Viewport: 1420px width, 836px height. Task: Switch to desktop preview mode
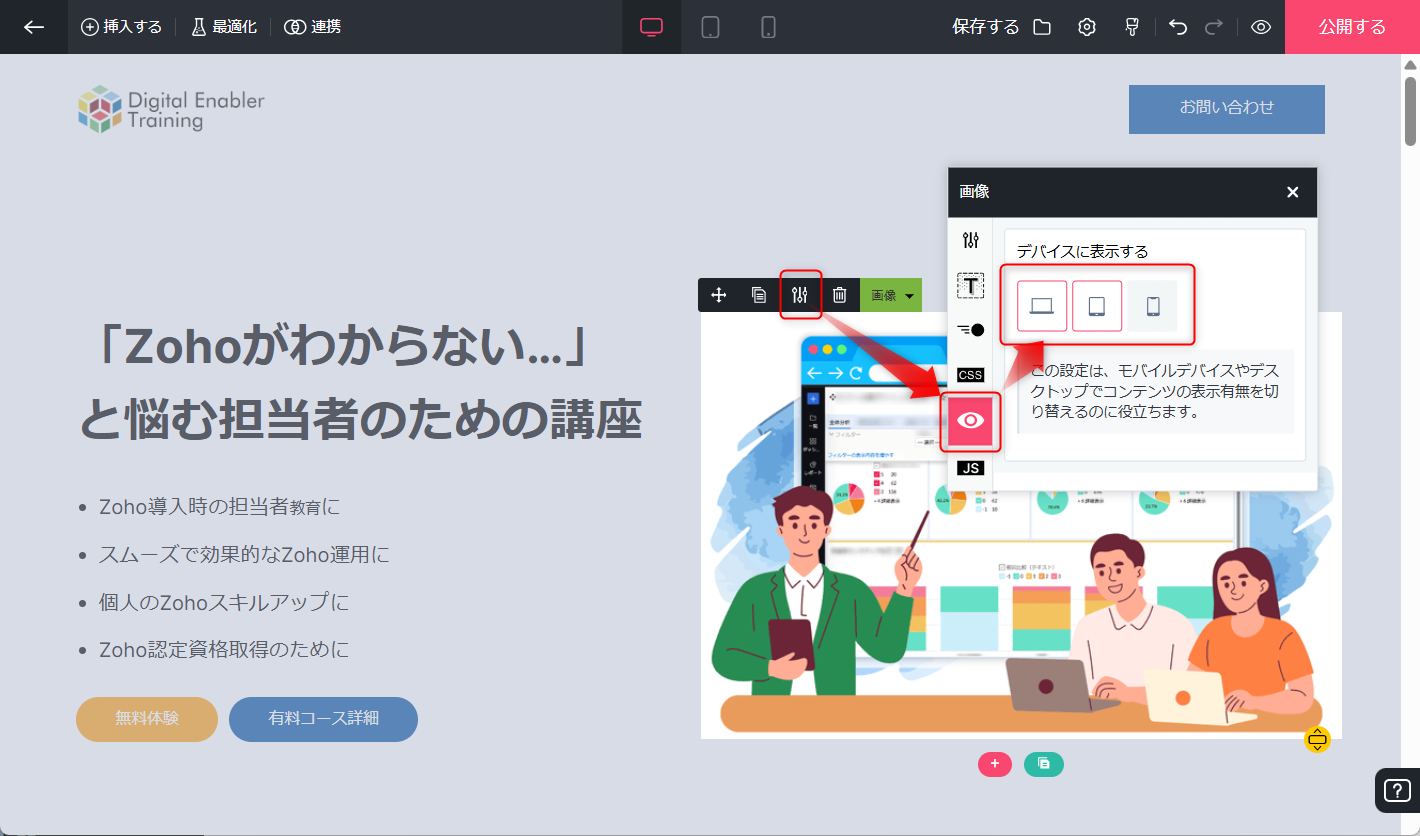tap(651, 27)
